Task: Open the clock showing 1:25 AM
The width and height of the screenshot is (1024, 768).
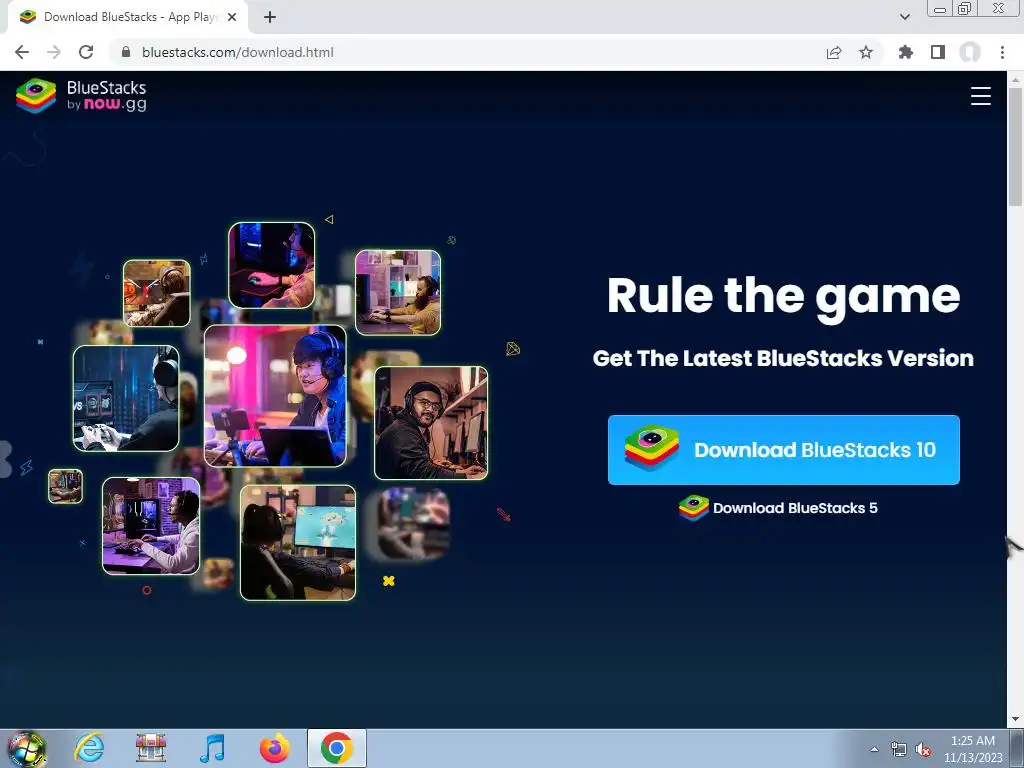Action: point(973,749)
